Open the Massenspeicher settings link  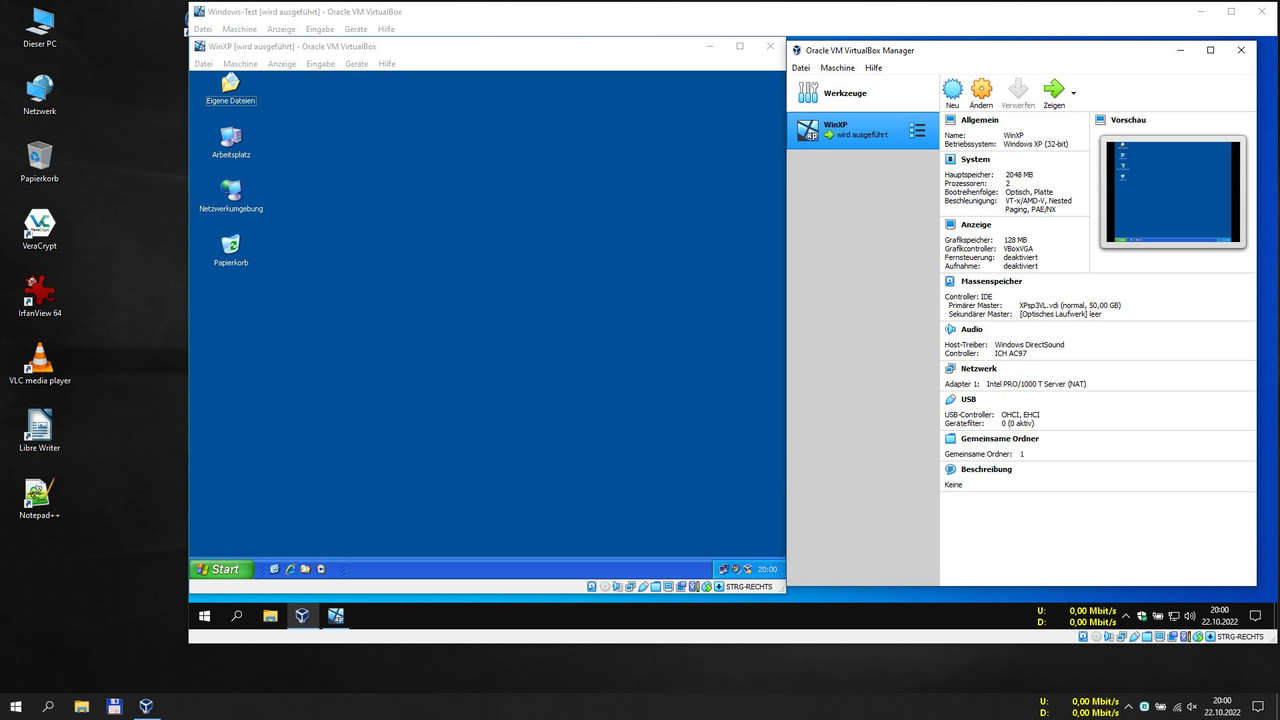pyautogui.click(x=993, y=281)
